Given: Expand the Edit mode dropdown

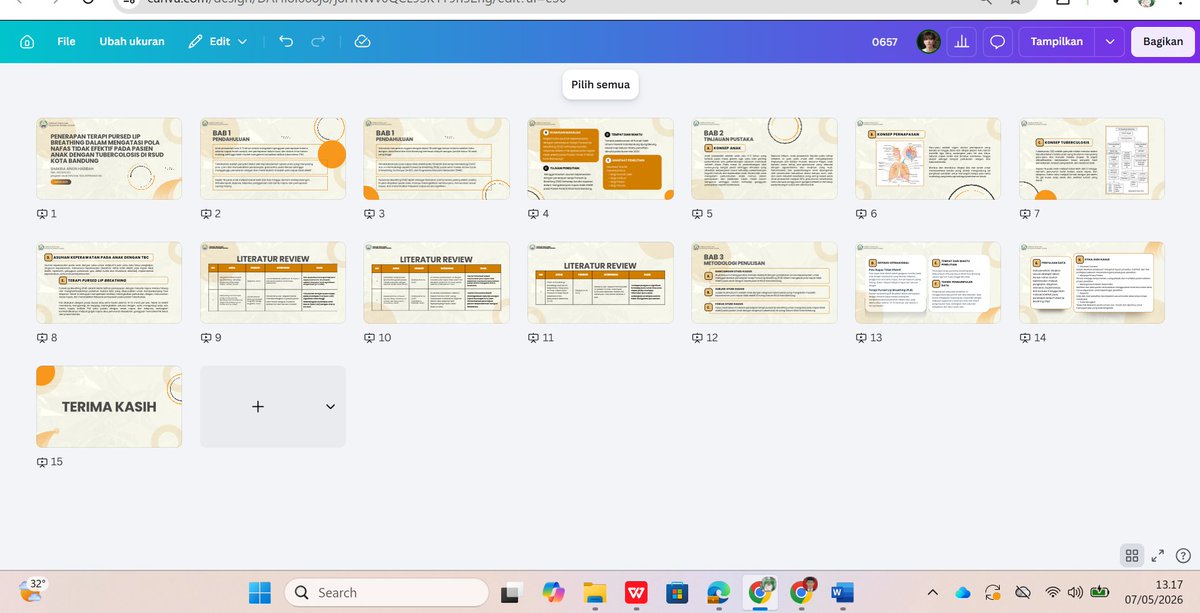Looking at the screenshot, I should 218,42.
